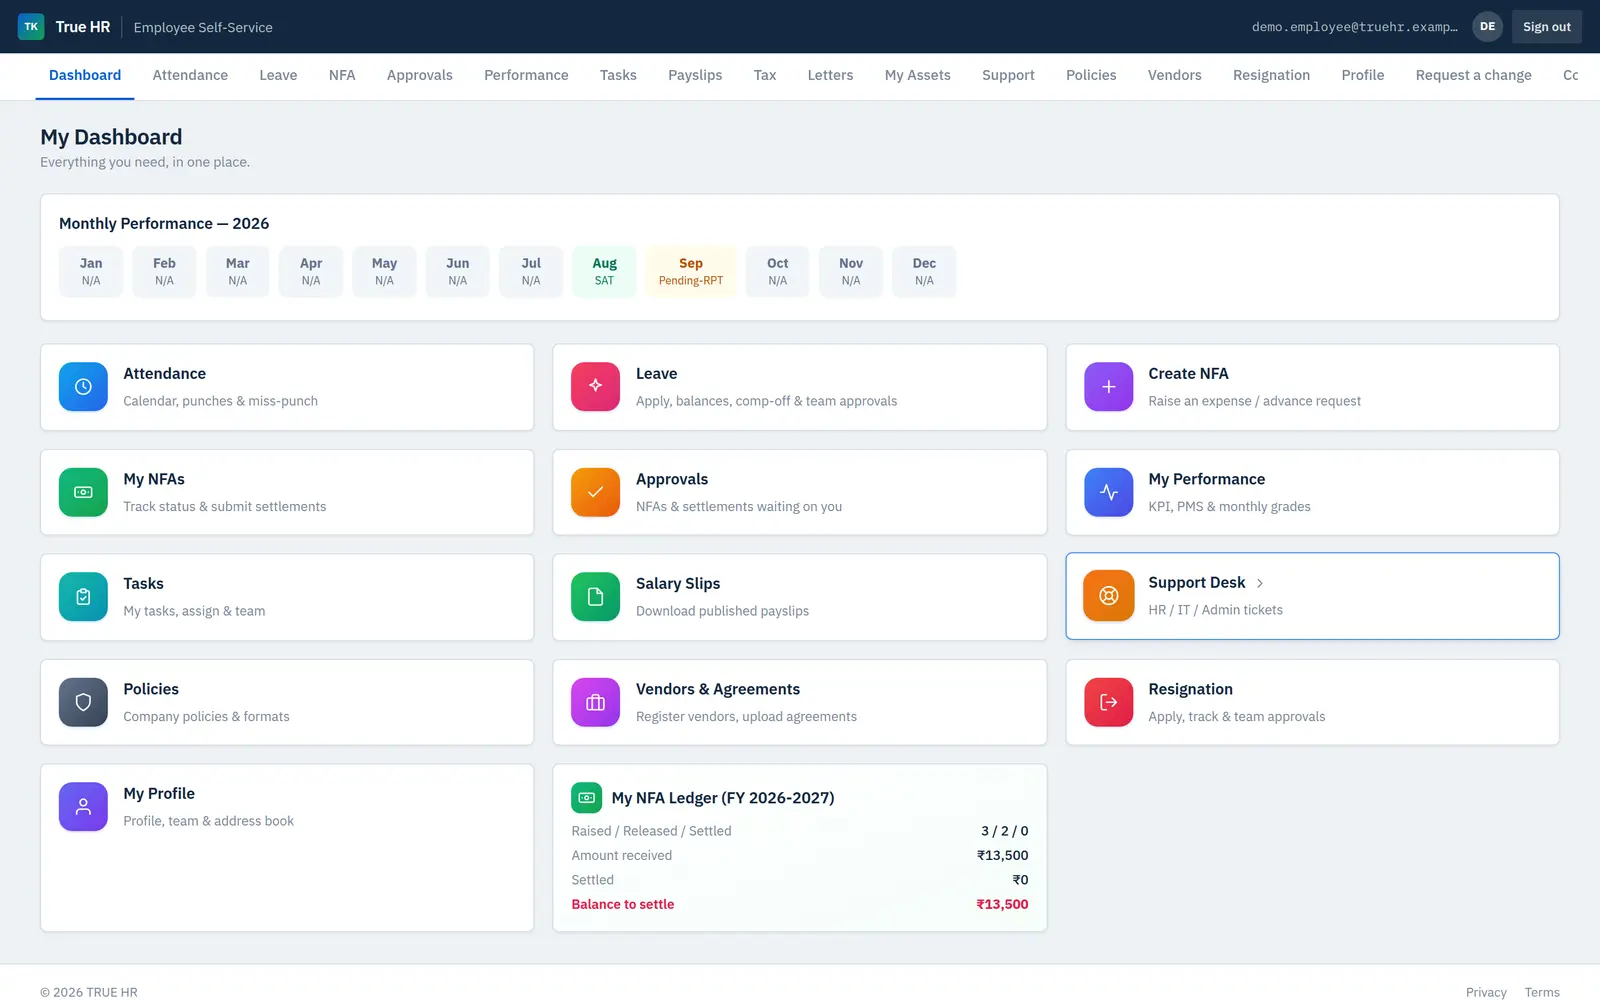
Task: Go to the Tax navigation tab
Action: pos(765,76)
